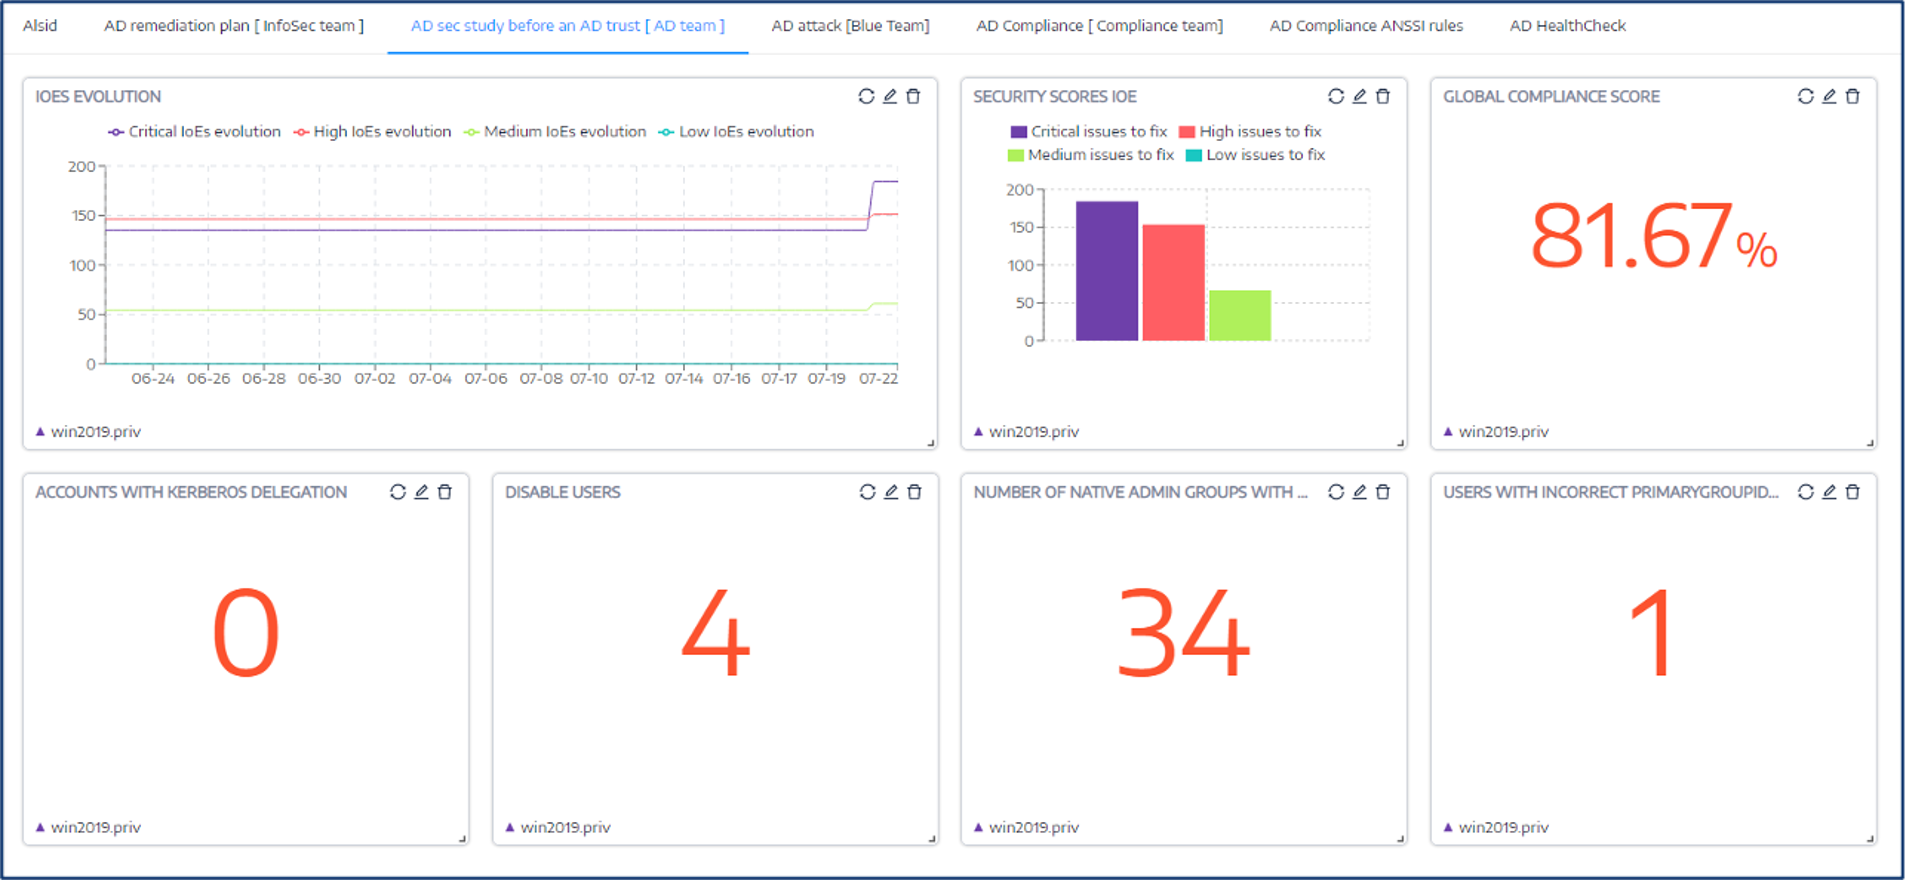The image size is (1906, 880).
Task: Click the resize handle of IOEs Evolution widget
Action: point(931,442)
